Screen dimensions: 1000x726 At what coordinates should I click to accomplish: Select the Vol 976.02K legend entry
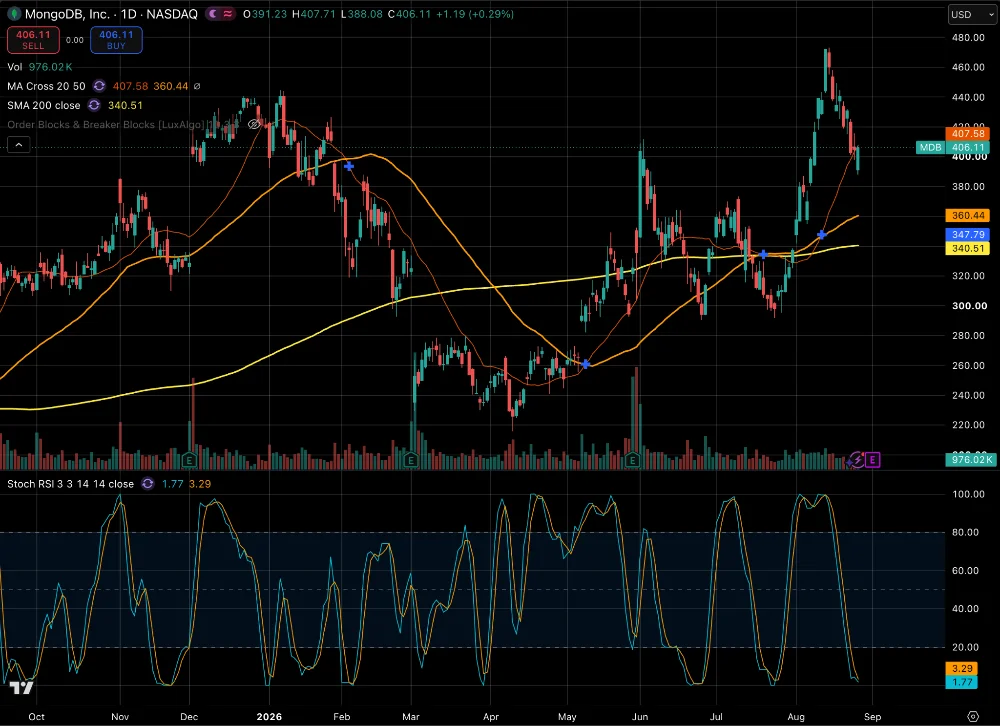(40, 67)
